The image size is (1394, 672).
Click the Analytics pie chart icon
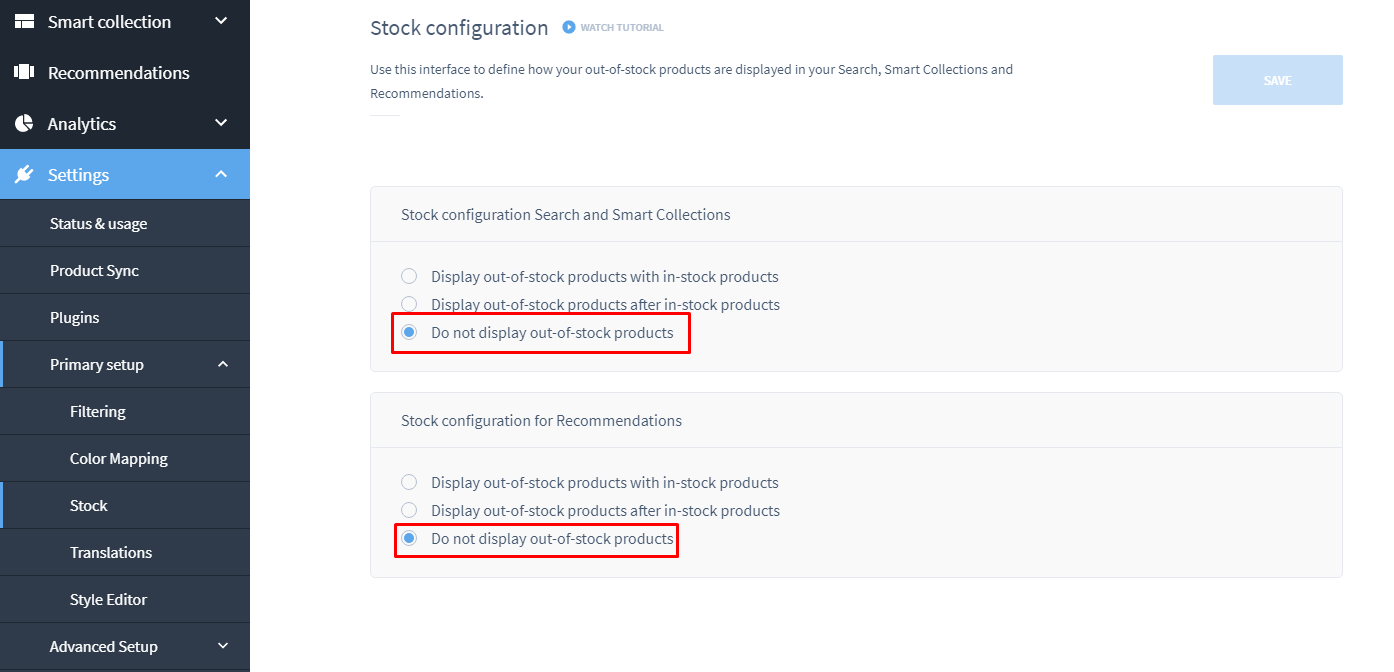pyautogui.click(x=24, y=123)
